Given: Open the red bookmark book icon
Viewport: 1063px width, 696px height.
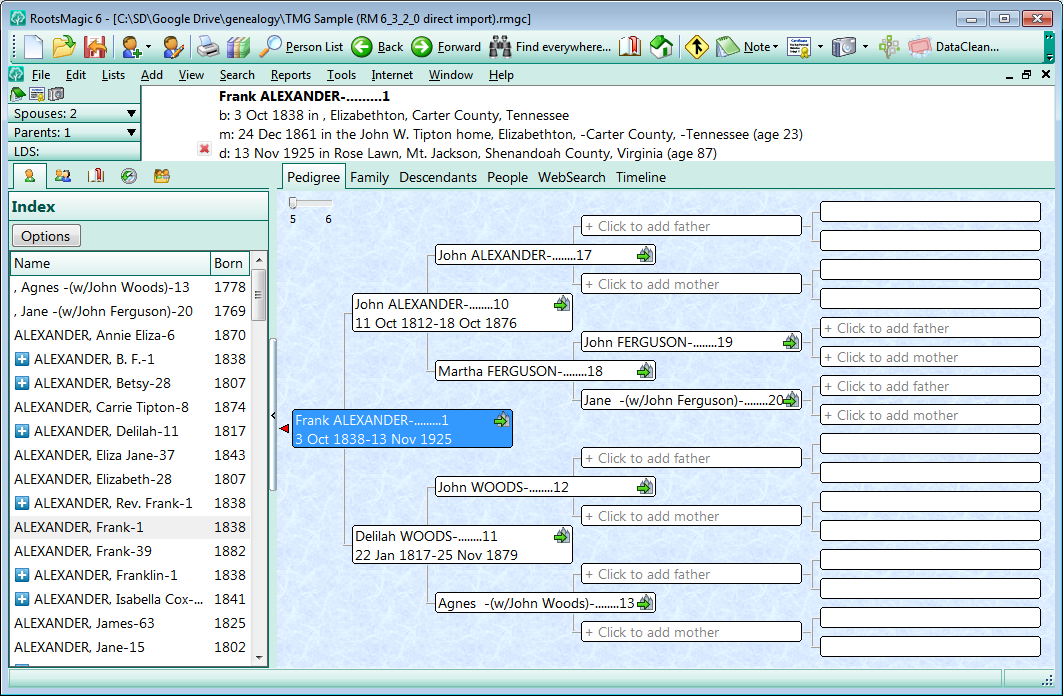Looking at the screenshot, I should point(630,47).
